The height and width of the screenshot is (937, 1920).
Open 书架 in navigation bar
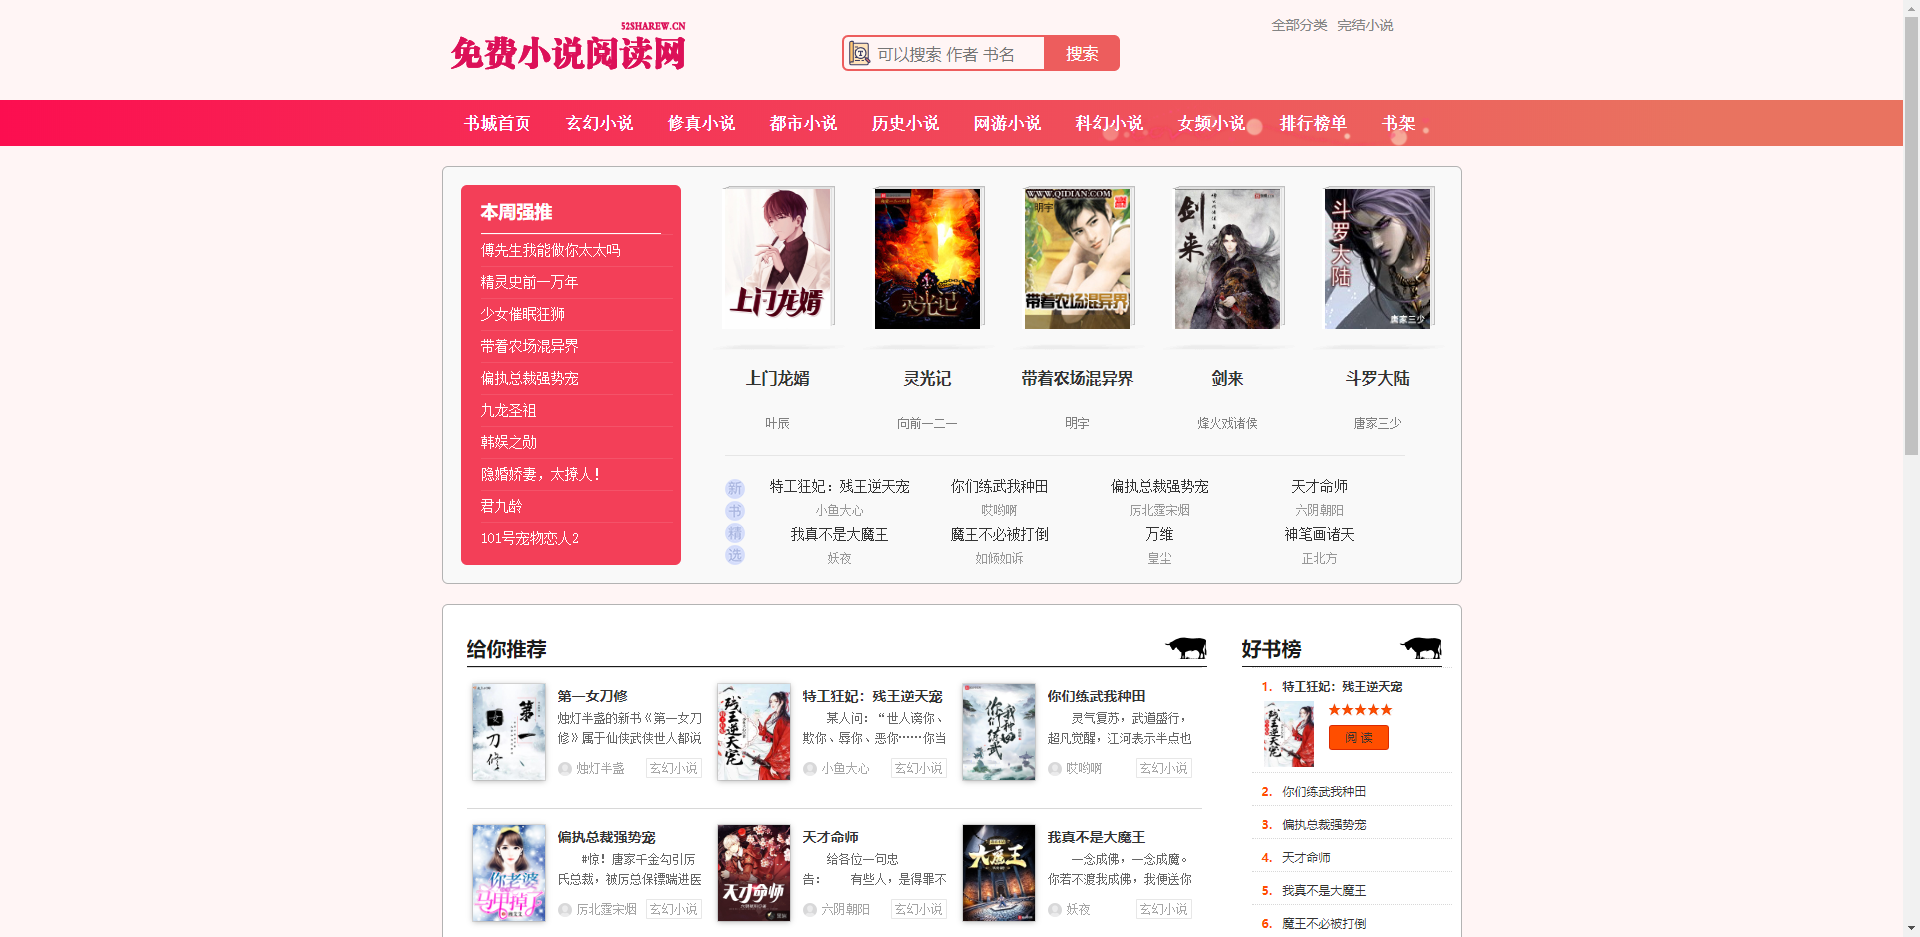click(1399, 123)
